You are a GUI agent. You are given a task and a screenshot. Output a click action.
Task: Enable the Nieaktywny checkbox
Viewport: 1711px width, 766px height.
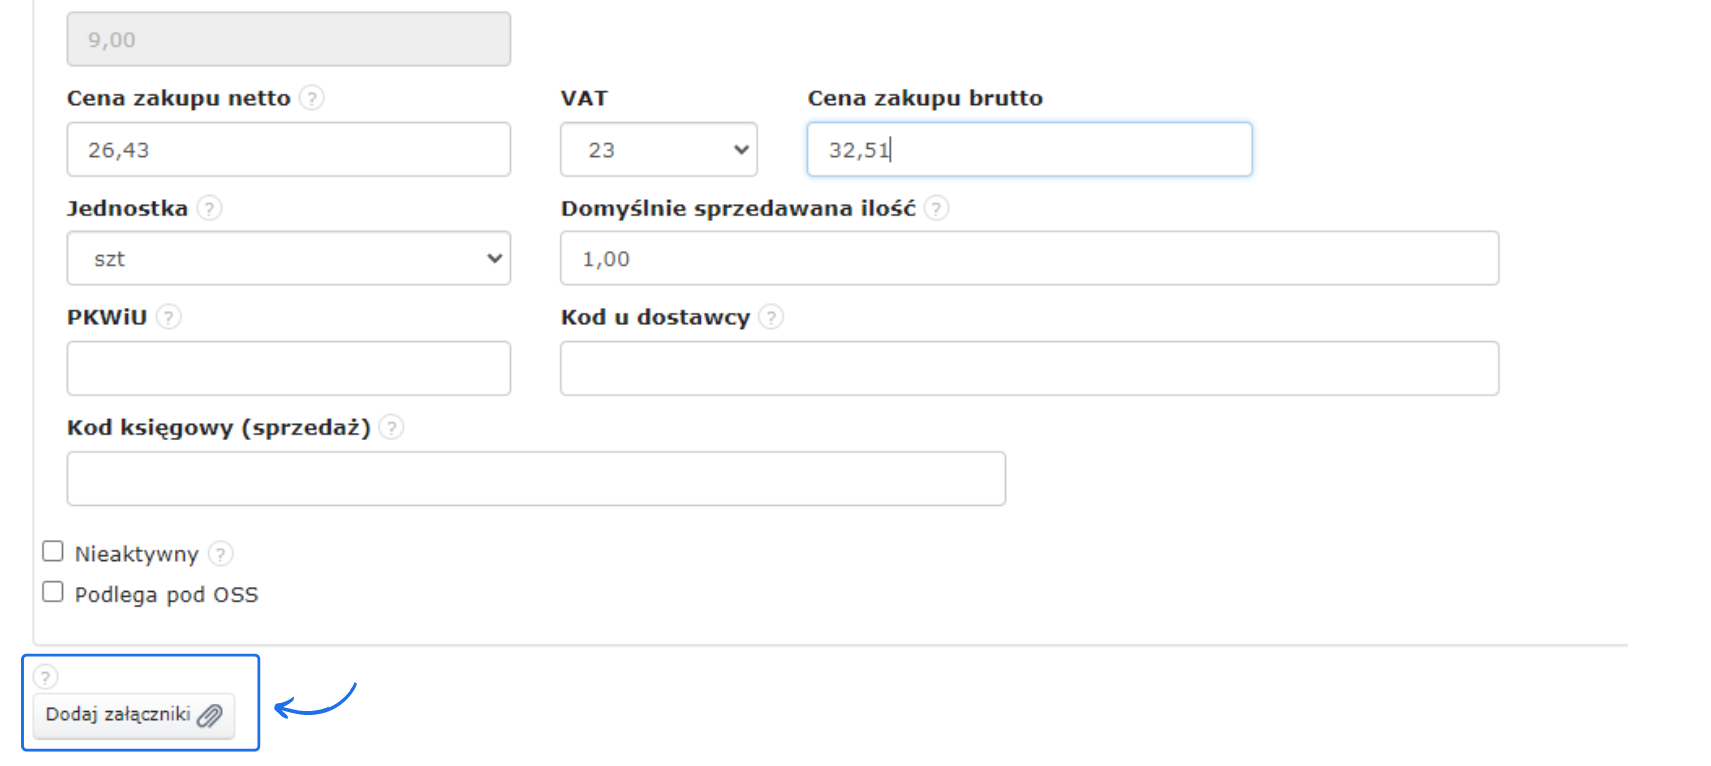point(53,552)
